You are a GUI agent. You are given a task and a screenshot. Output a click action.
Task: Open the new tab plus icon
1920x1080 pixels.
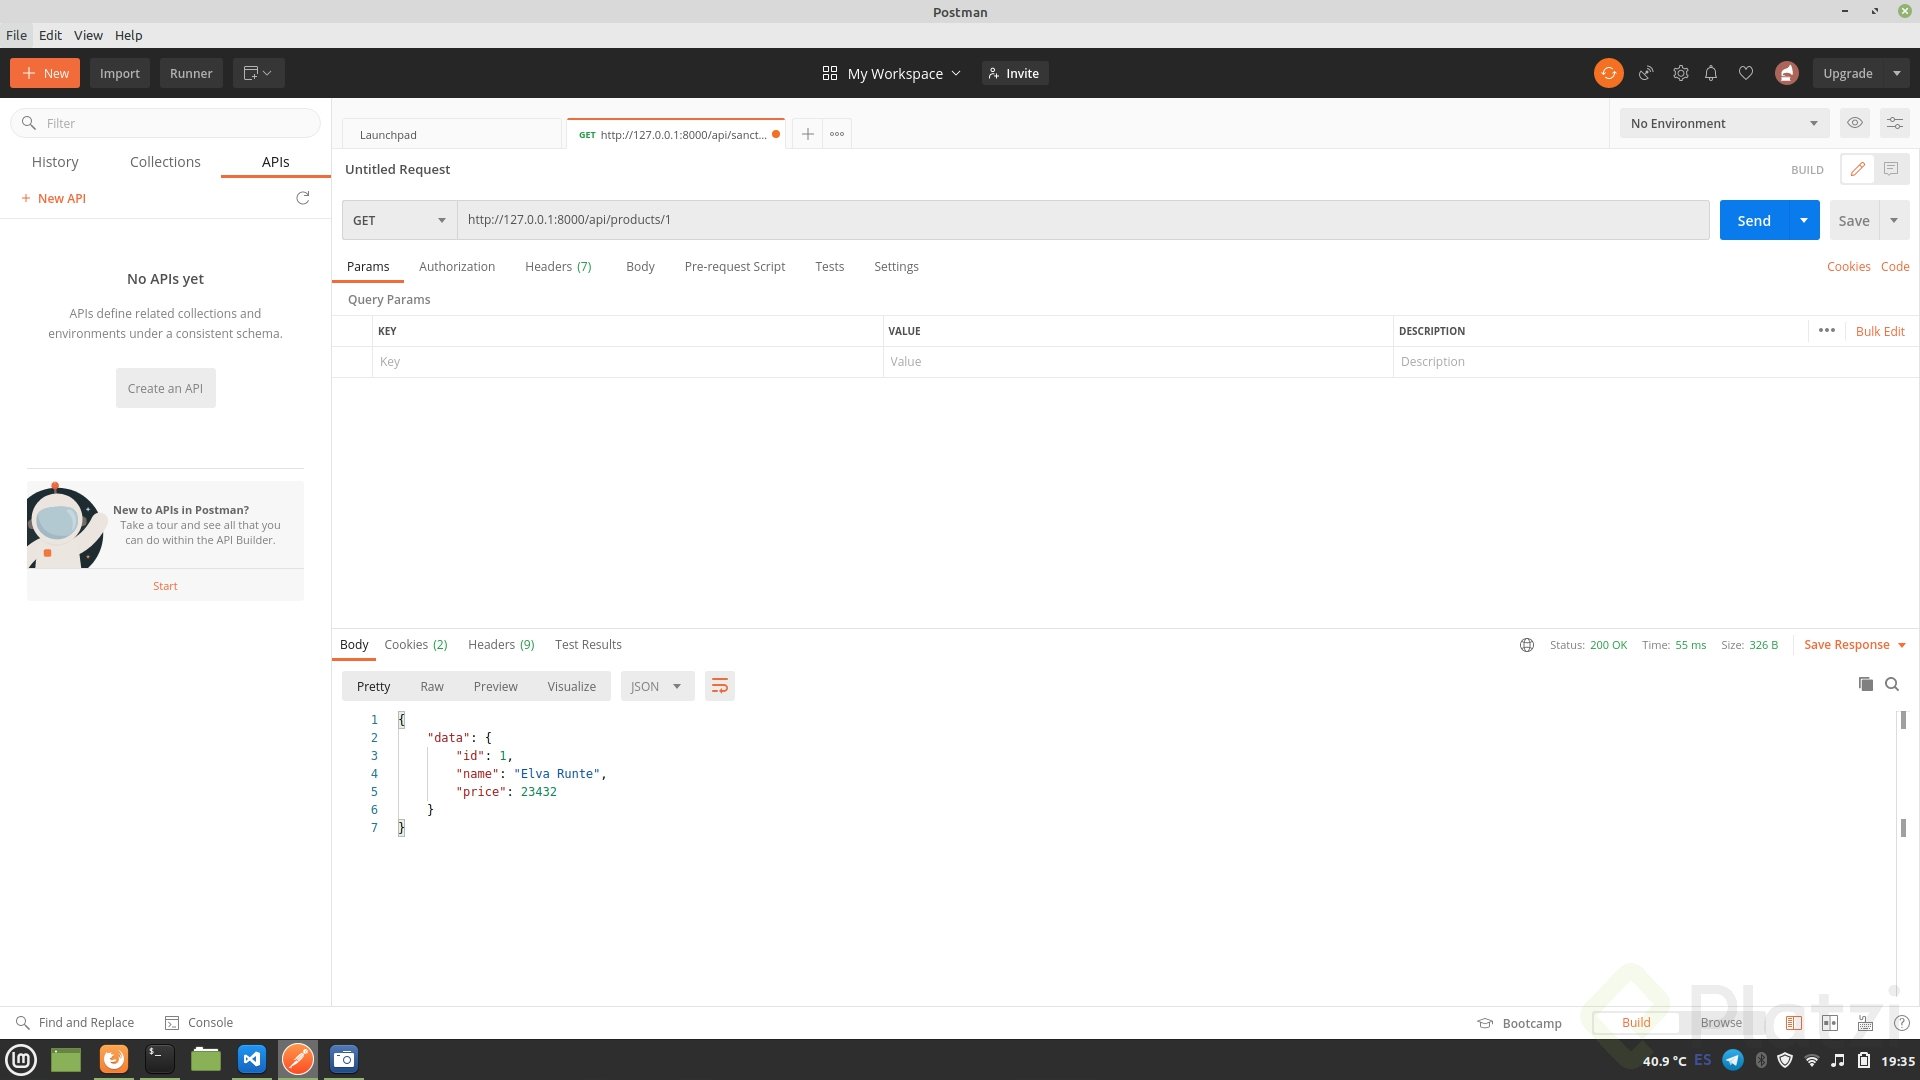(807, 134)
